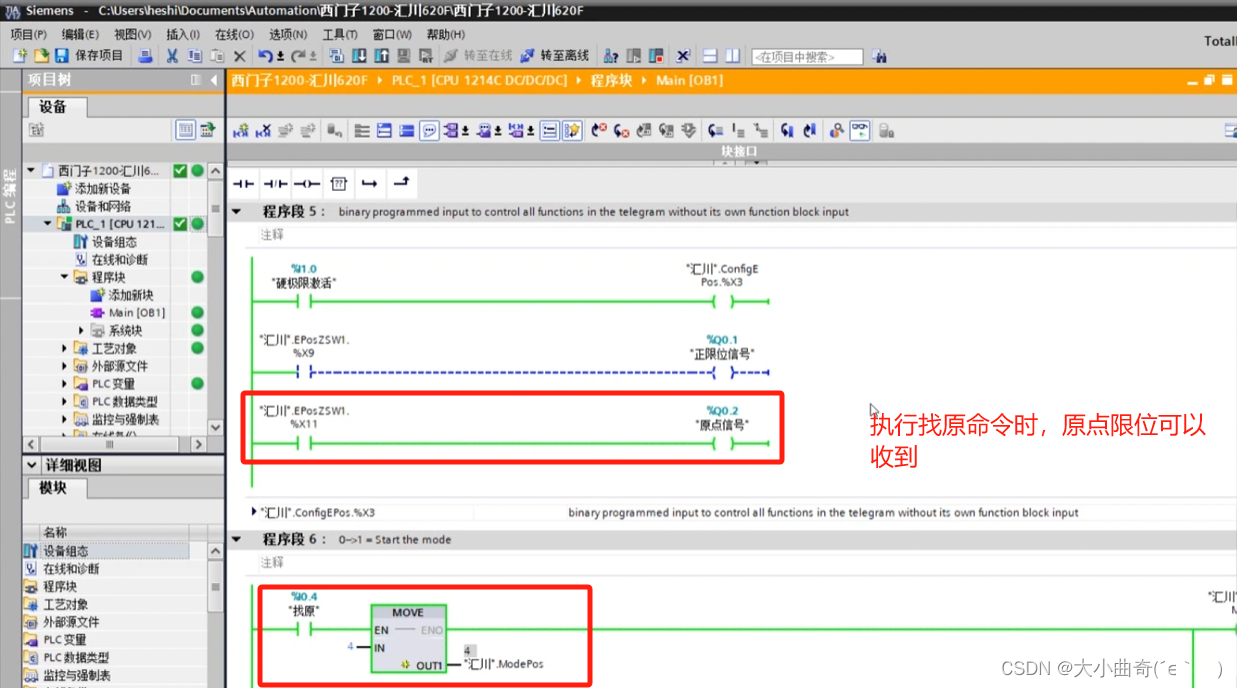
Task: Select 设备和网络 in project tree
Action: 102,206
